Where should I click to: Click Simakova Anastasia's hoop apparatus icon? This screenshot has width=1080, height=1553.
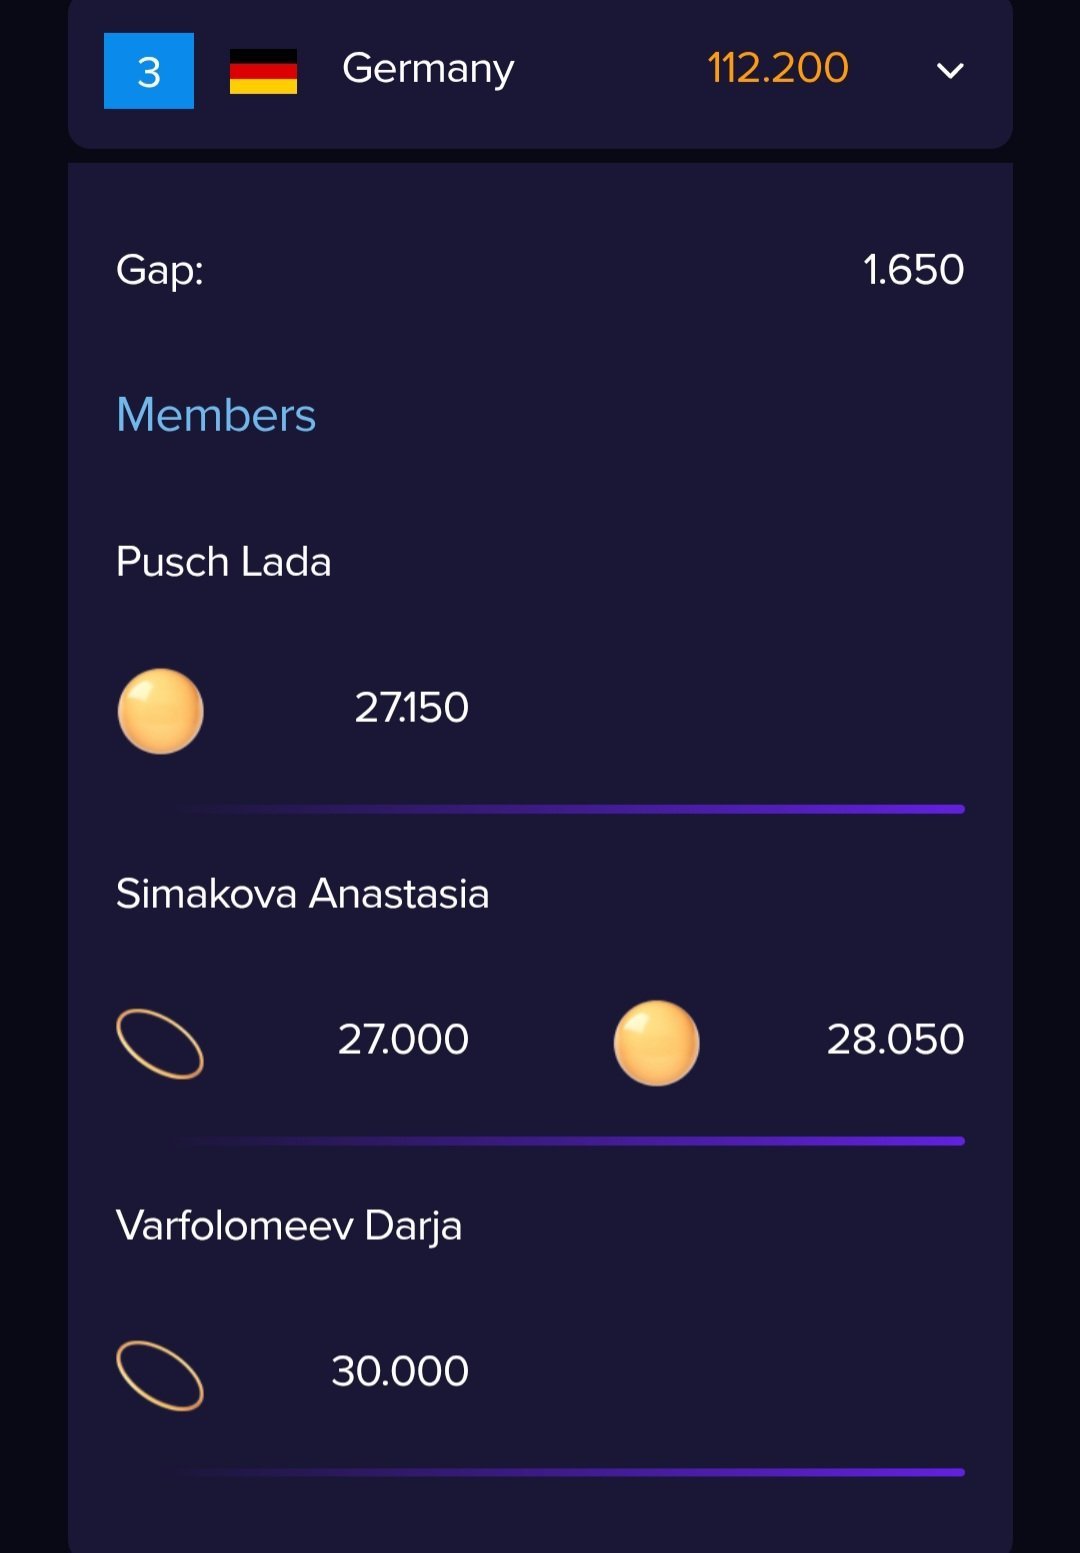(160, 1043)
